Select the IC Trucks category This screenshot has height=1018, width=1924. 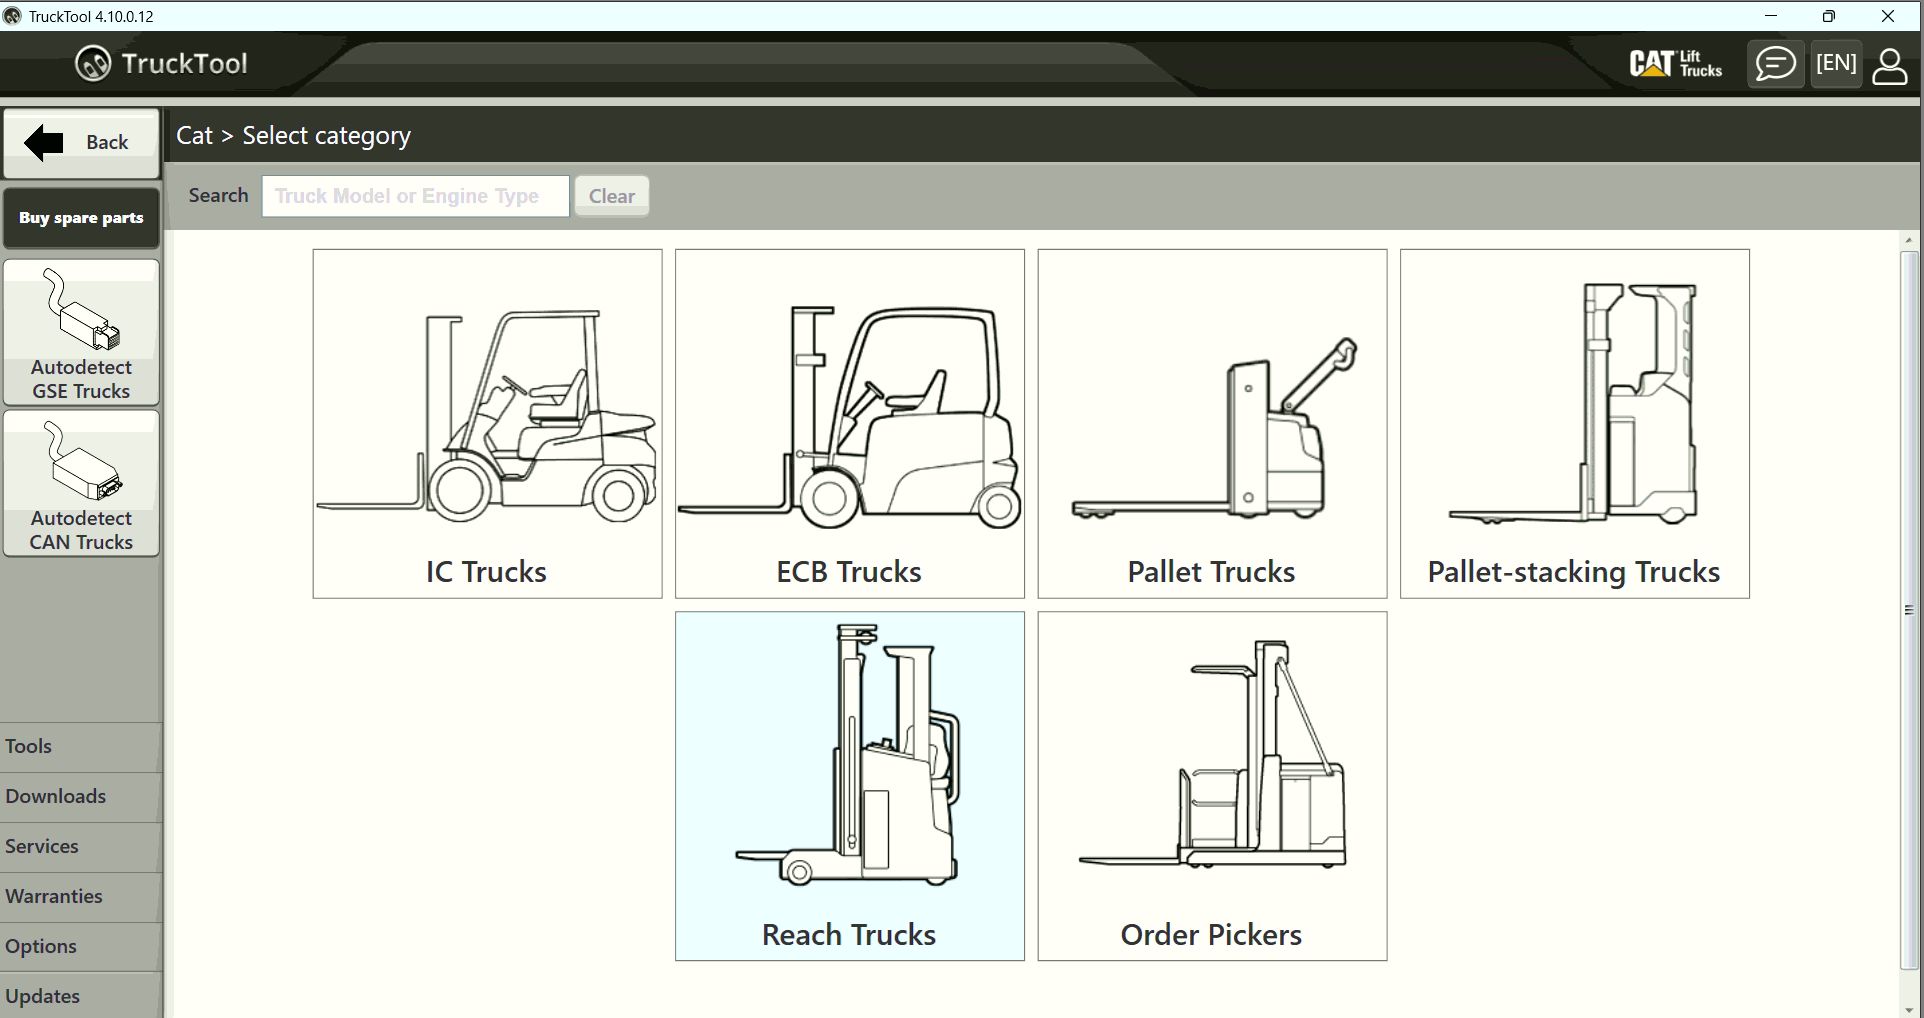(486, 423)
